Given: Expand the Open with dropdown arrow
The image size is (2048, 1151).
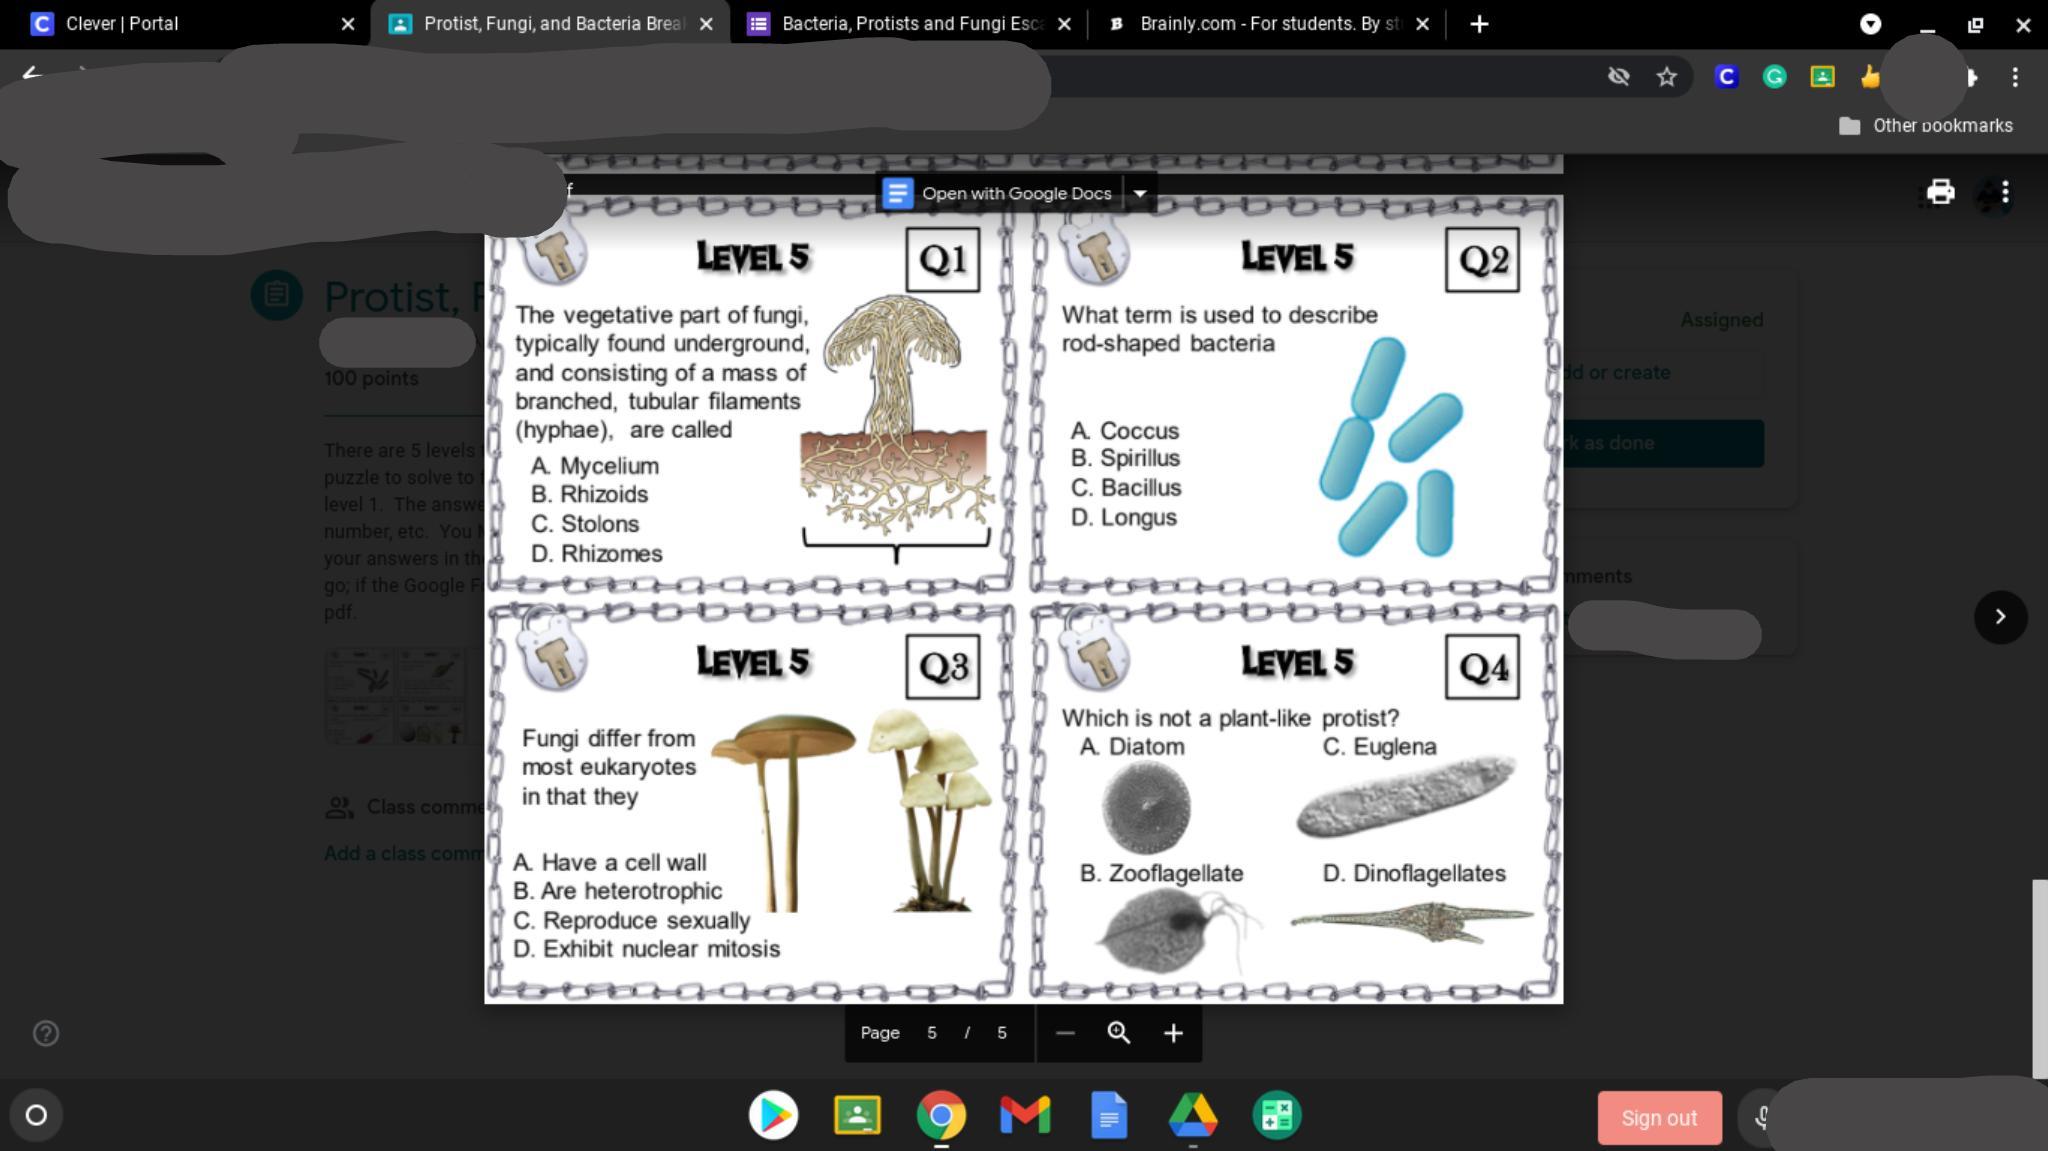Looking at the screenshot, I should (x=1139, y=193).
